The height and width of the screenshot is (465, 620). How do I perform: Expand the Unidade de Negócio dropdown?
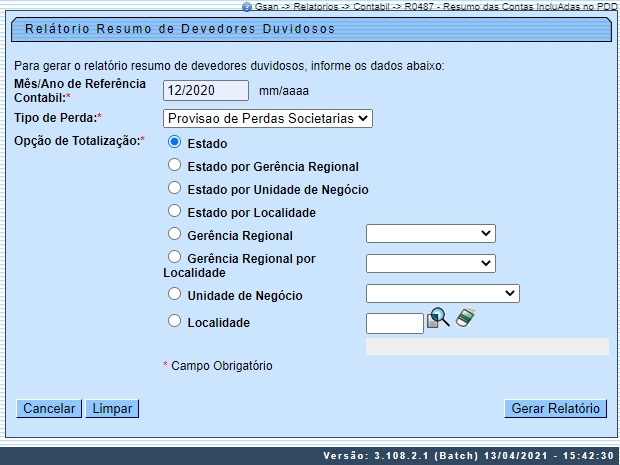tap(443, 293)
